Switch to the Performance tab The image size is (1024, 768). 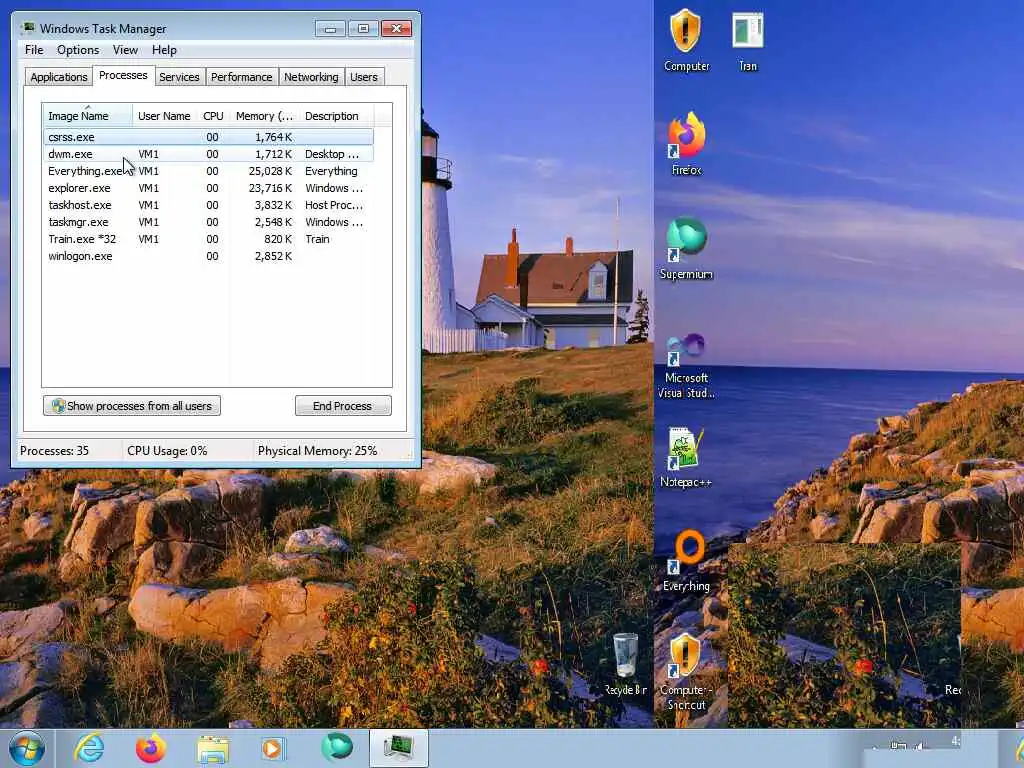point(242,77)
